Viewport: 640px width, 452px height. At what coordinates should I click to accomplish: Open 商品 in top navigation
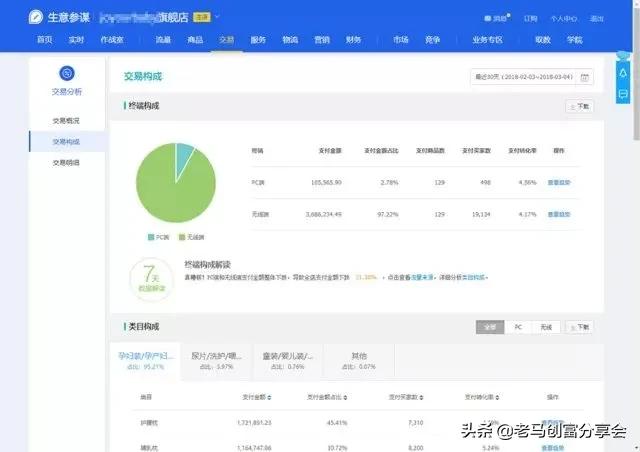point(195,40)
